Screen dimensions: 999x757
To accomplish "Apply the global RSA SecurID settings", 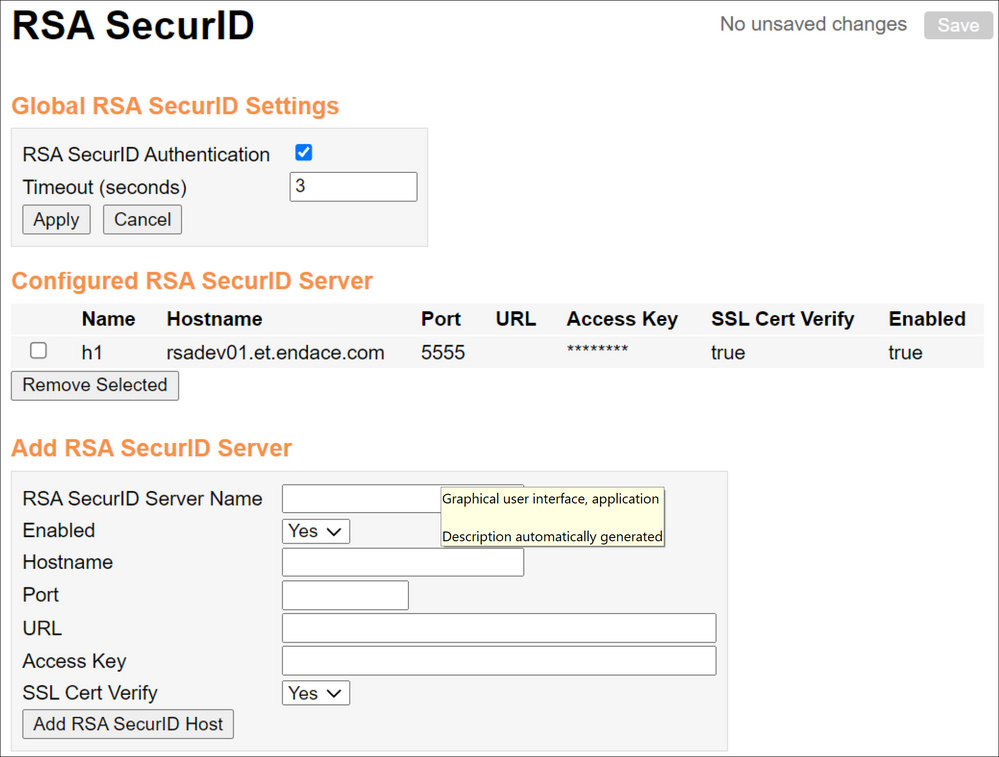I will (56, 220).
